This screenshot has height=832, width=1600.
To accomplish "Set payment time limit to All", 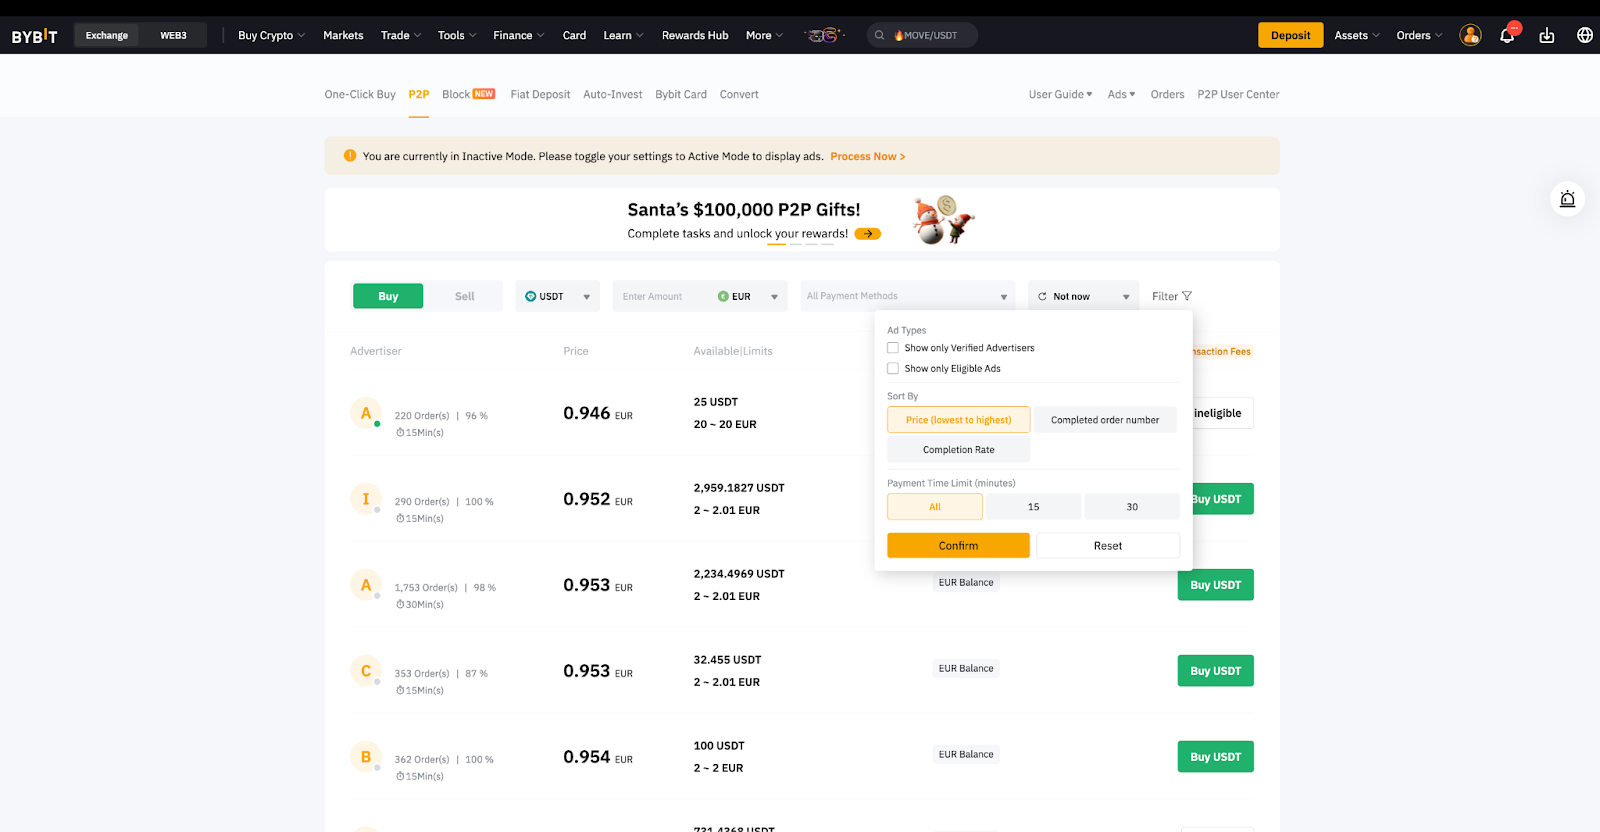I will coord(935,507).
